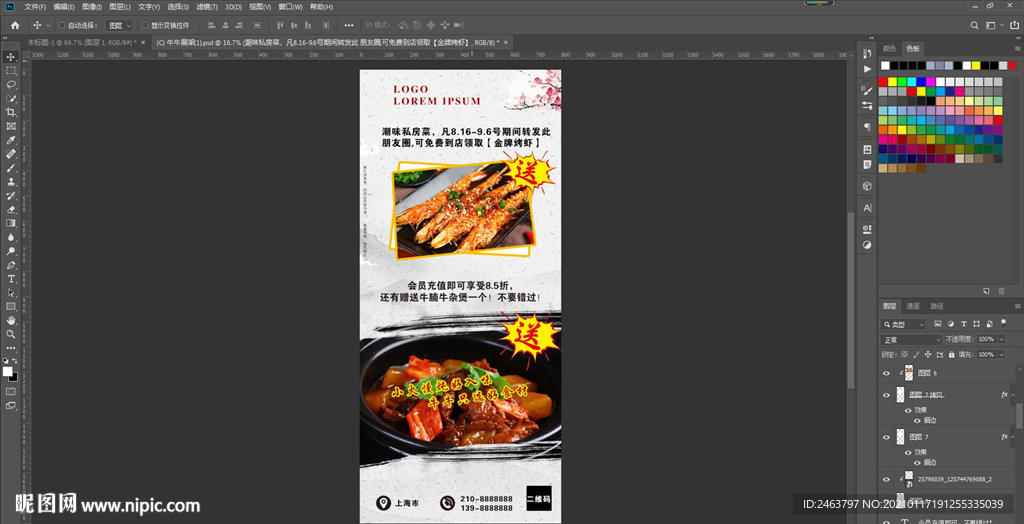Switch to the 路径 panel tab
Screen dimensions: 1024x524
936,306
